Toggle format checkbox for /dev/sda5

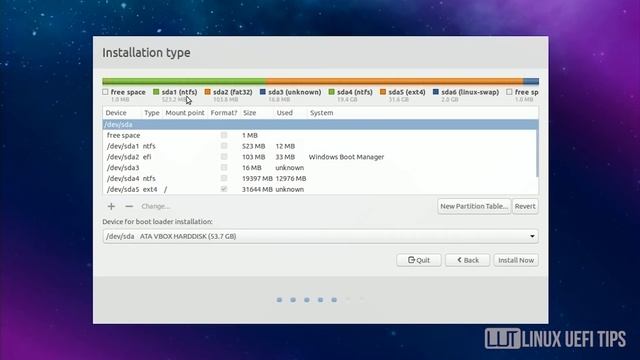point(224,189)
